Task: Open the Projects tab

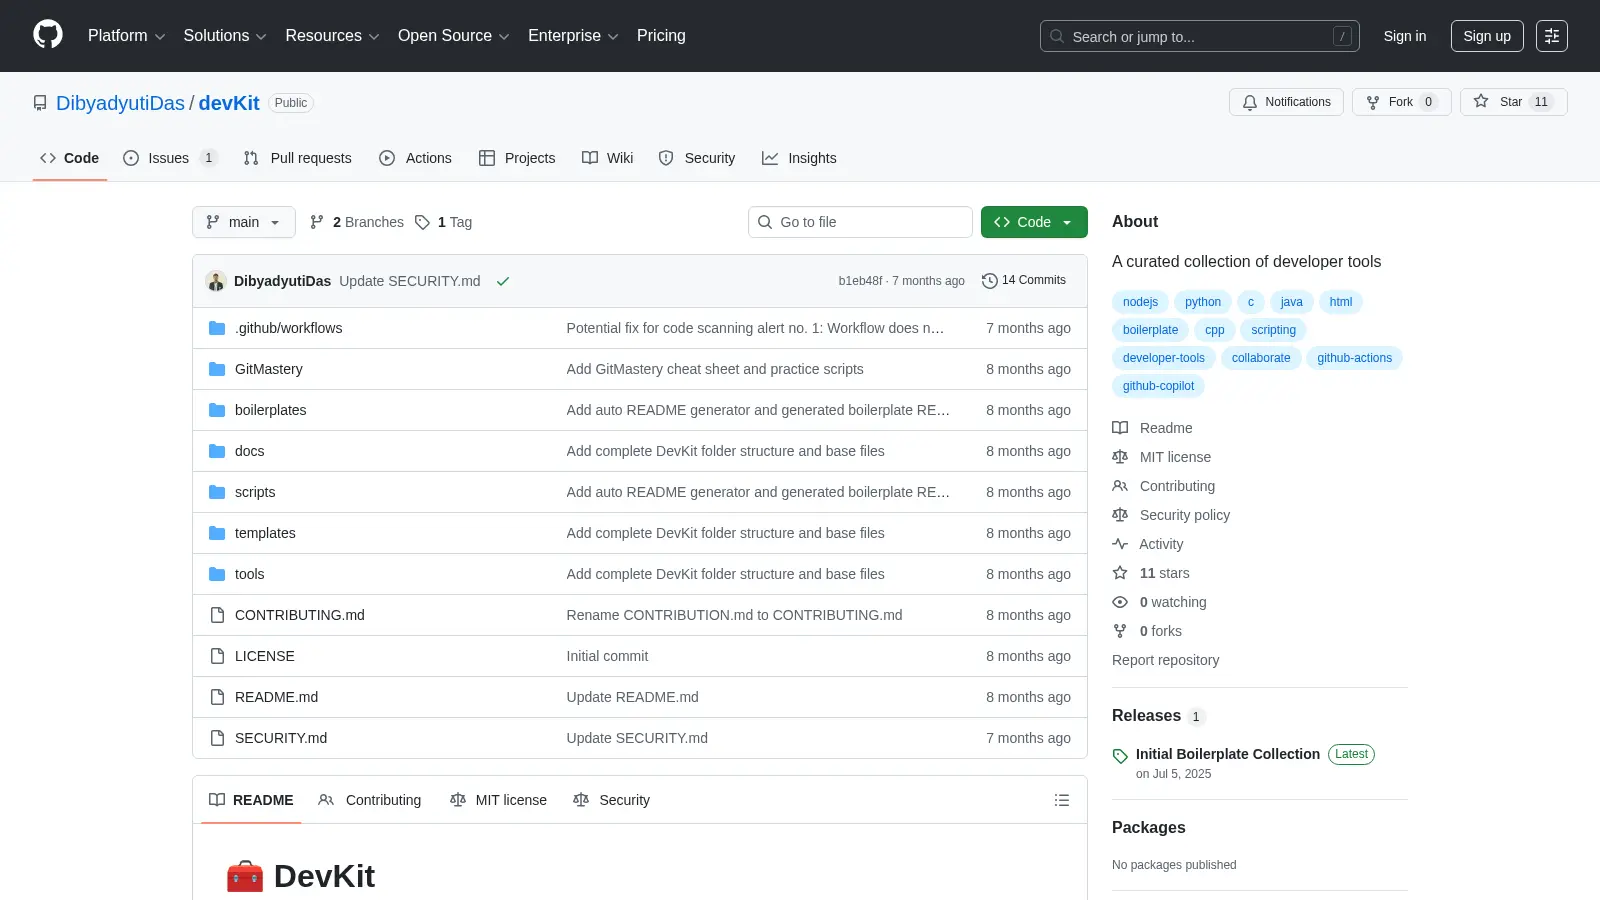Action: [x=517, y=158]
